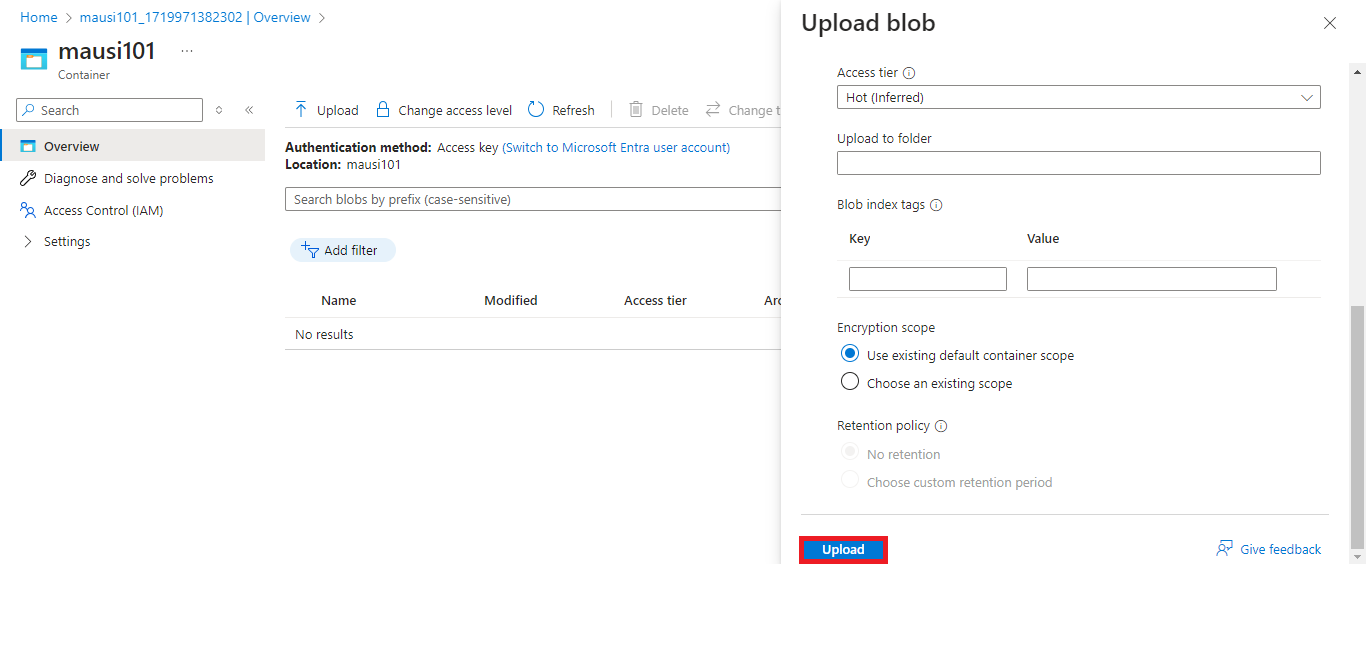Collapse the left sidebar menu
Screen dimensions: 1366x668
click(x=249, y=110)
